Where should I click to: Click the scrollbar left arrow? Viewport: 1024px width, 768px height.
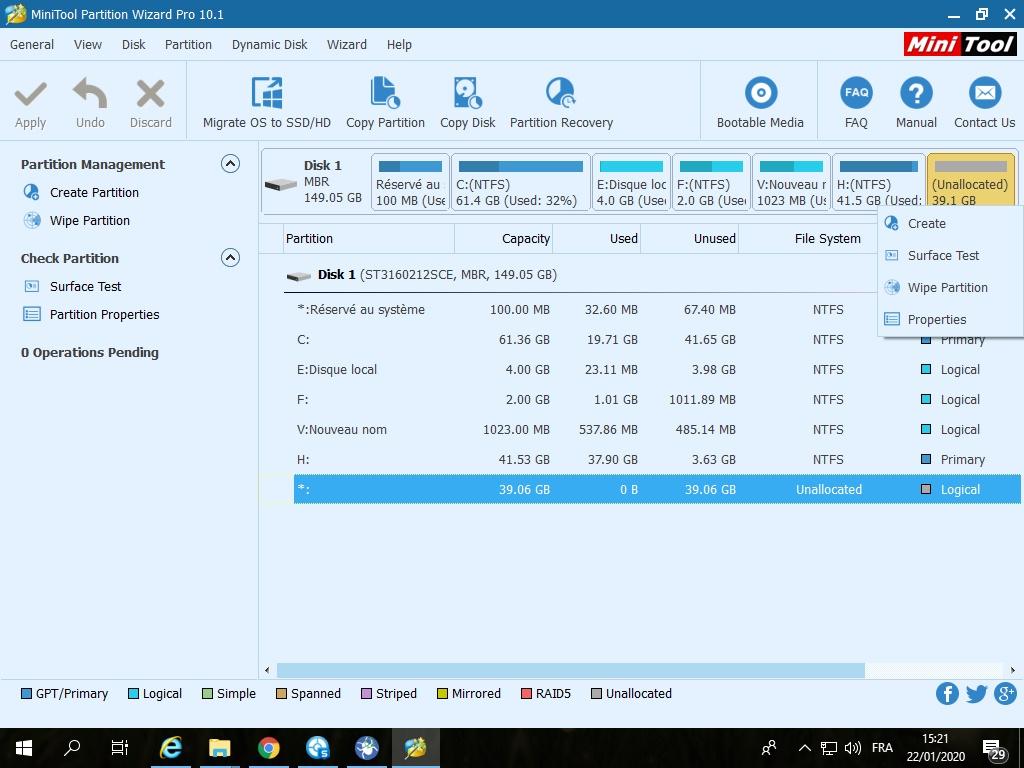[x=267, y=670]
